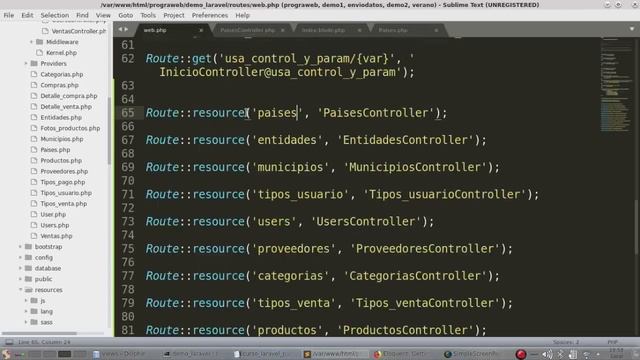The image size is (640, 360).
Task: Open Productos.php in sidebar
Action: click(61, 160)
